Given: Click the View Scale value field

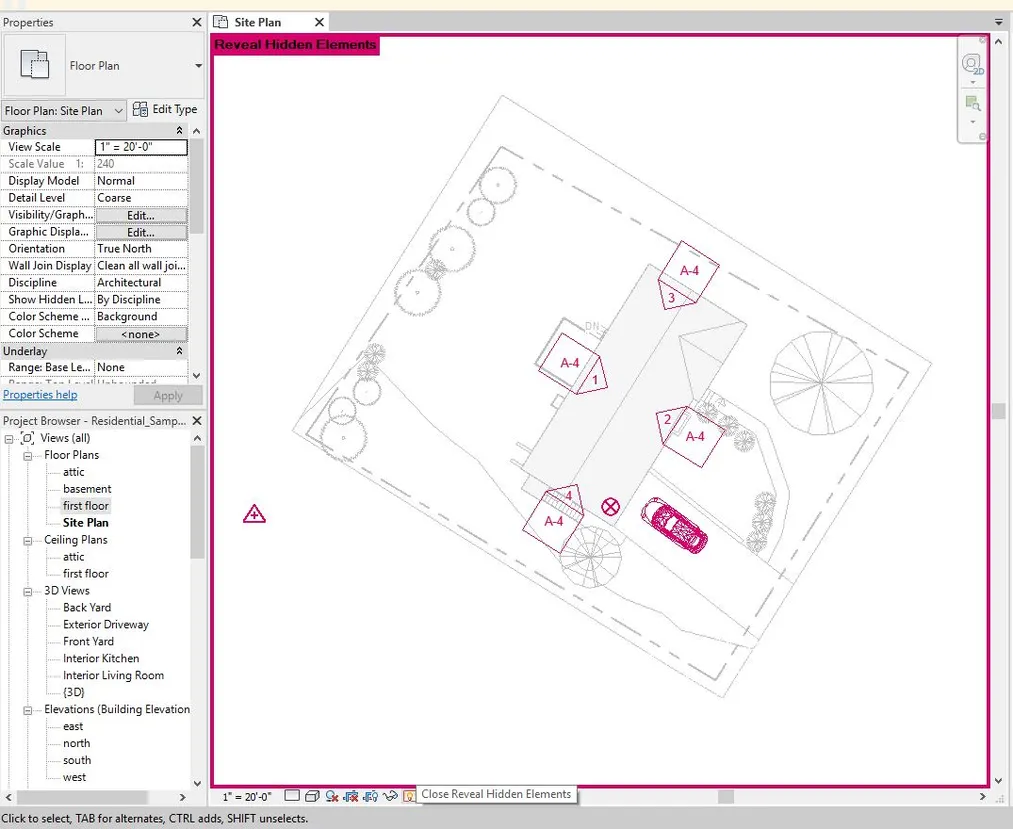Looking at the screenshot, I should point(140,147).
